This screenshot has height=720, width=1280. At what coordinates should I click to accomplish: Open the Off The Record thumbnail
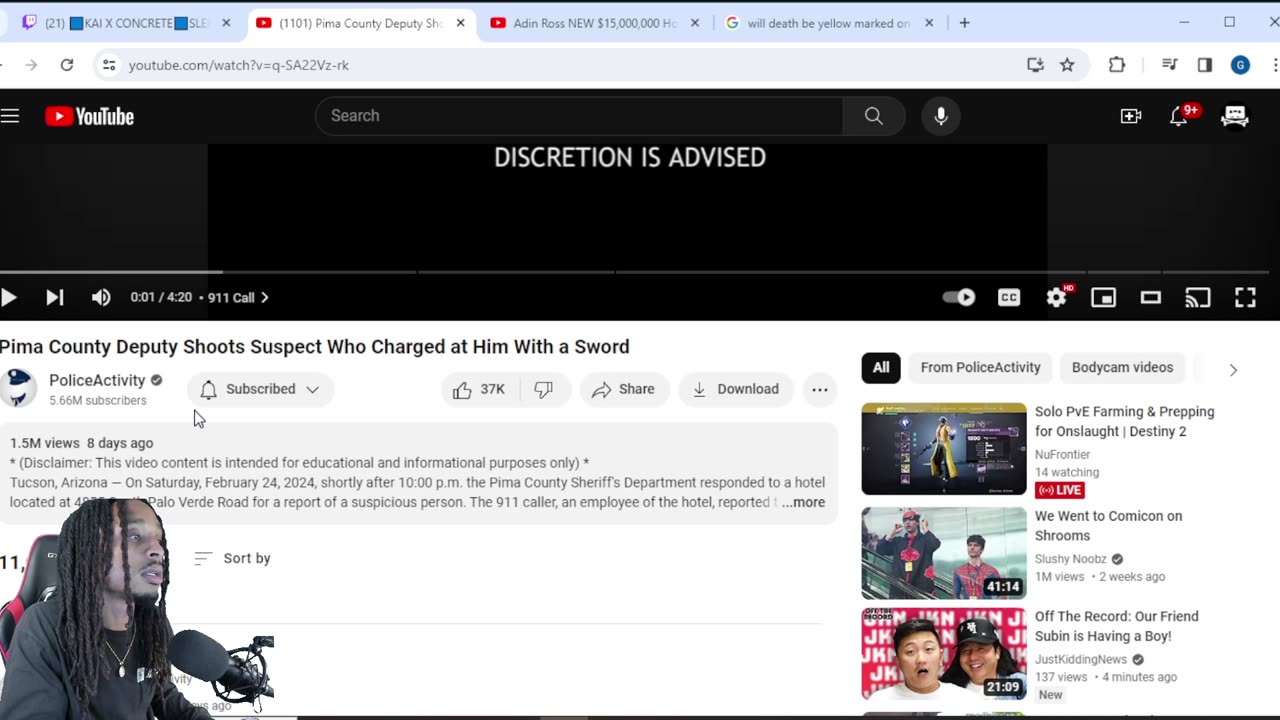[944, 653]
